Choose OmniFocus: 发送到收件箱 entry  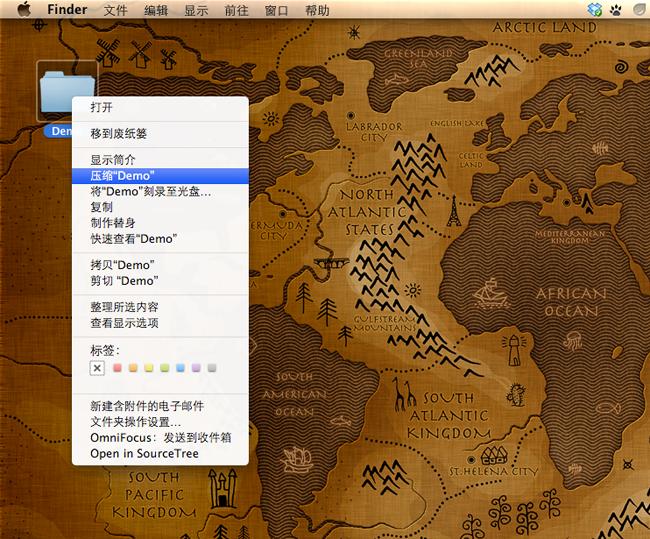point(160,438)
